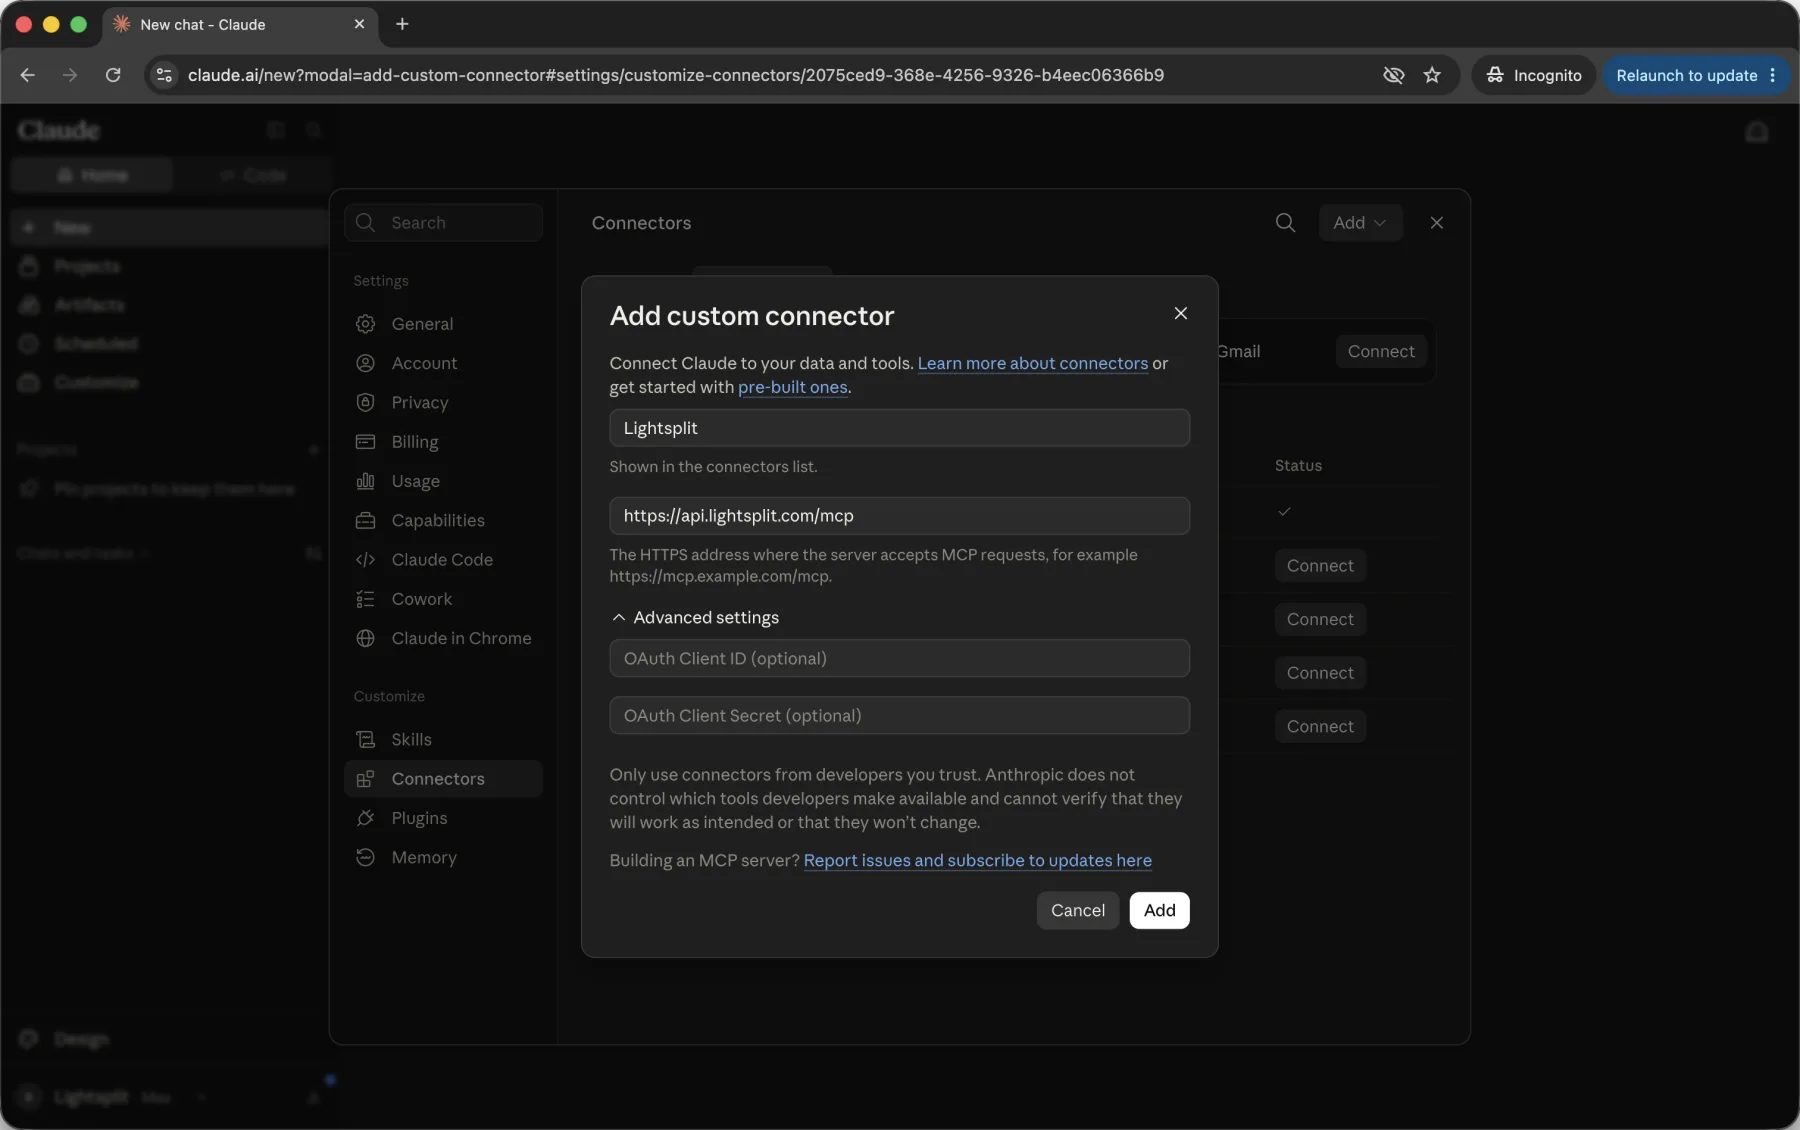Close the Add custom connector dialog
This screenshot has height=1130, width=1800.
1180,314
